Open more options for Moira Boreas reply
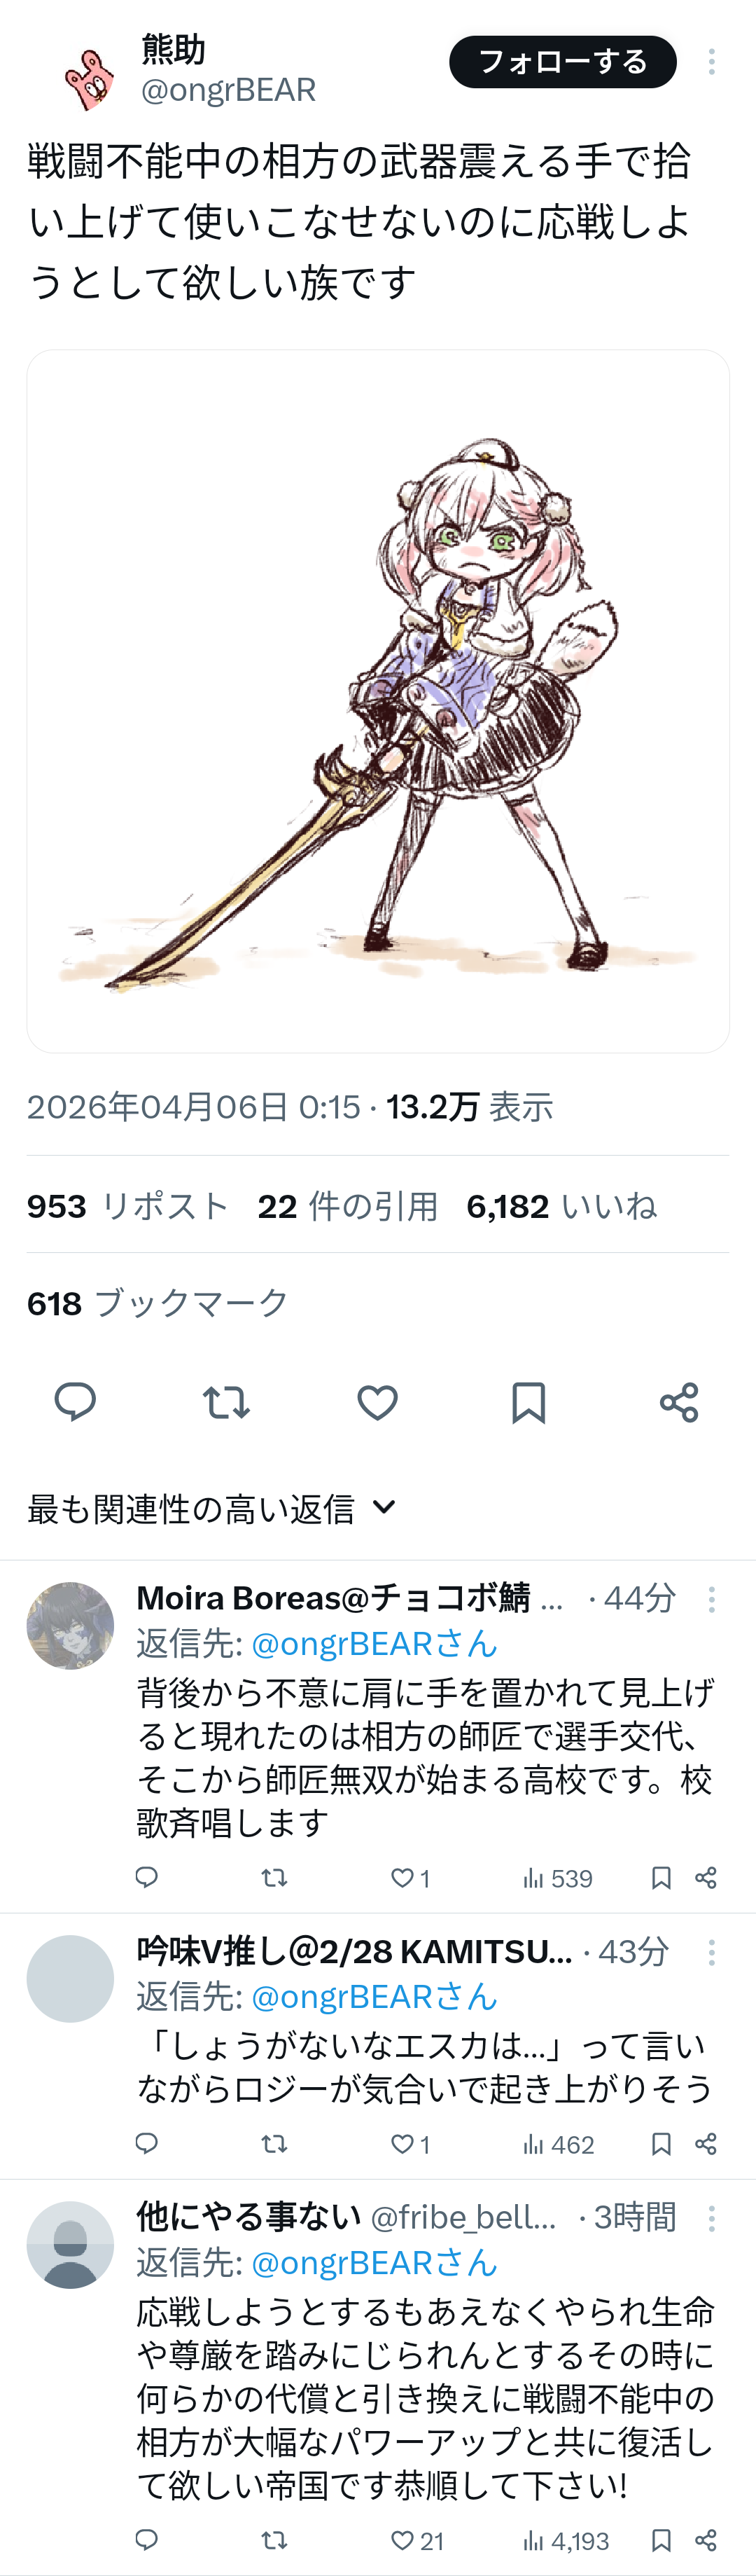This screenshot has height=2576, width=756. tap(711, 1599)
